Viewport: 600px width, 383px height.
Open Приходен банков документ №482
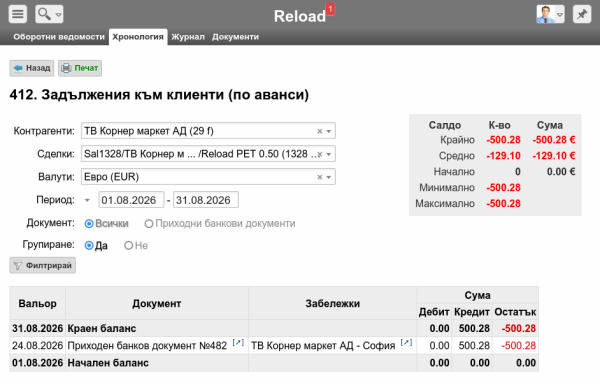[x=147, y=346]
